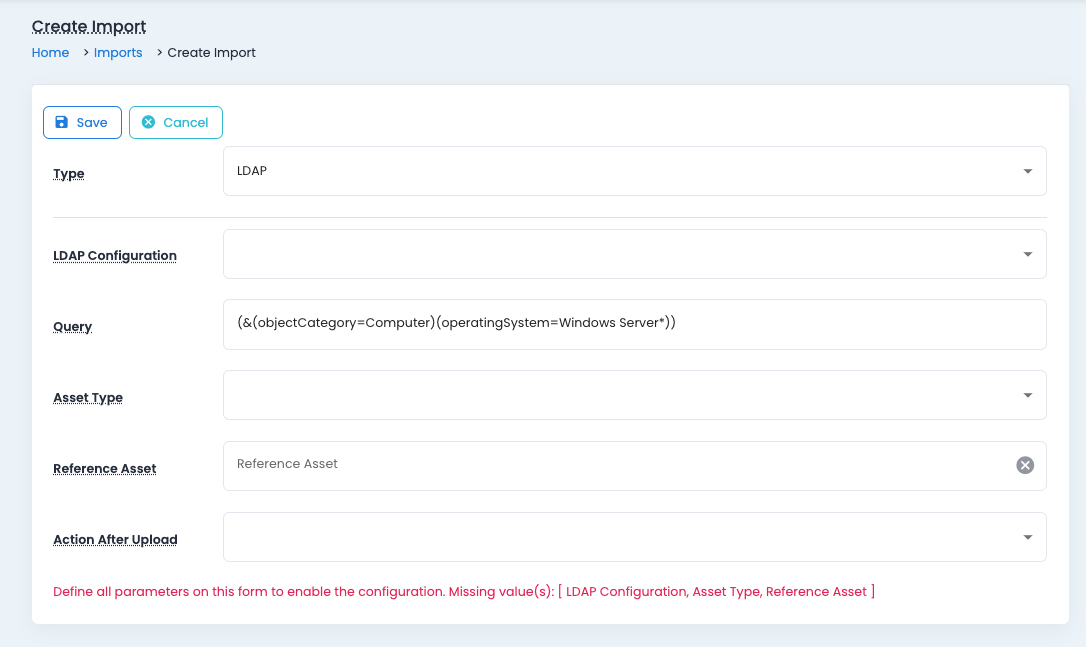The image size is (1086, 647).
Task: Go to Home via breadcrumb
Action: [x=50, y=53]
